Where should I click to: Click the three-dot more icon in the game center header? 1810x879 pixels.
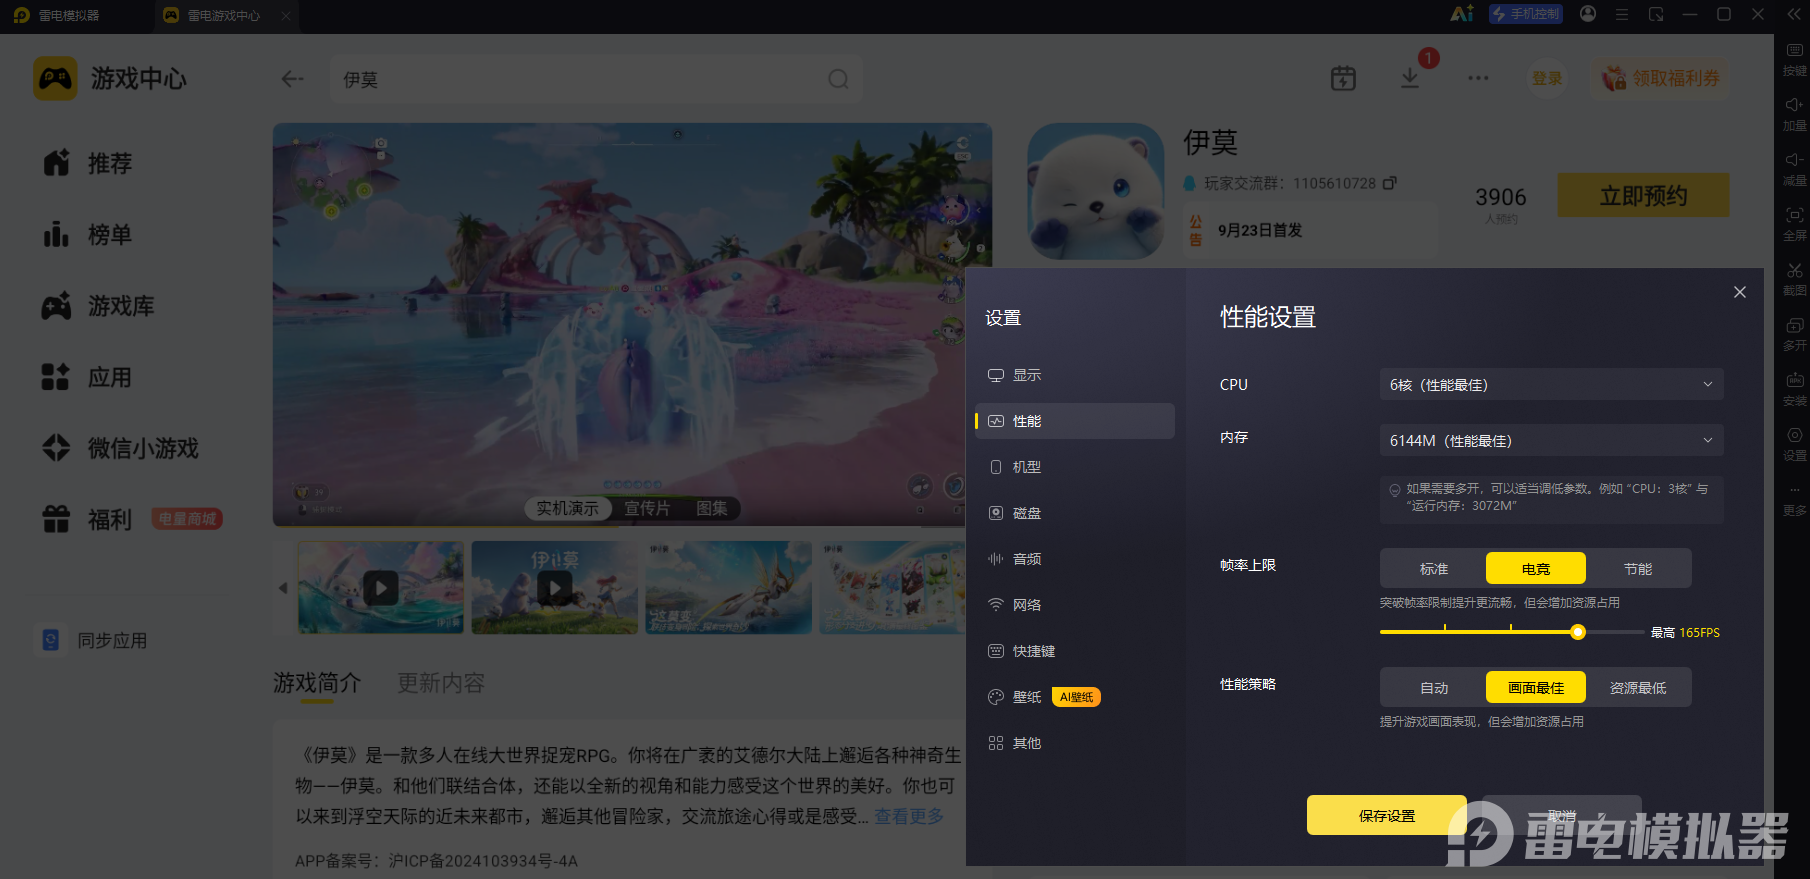[1478, 78]
